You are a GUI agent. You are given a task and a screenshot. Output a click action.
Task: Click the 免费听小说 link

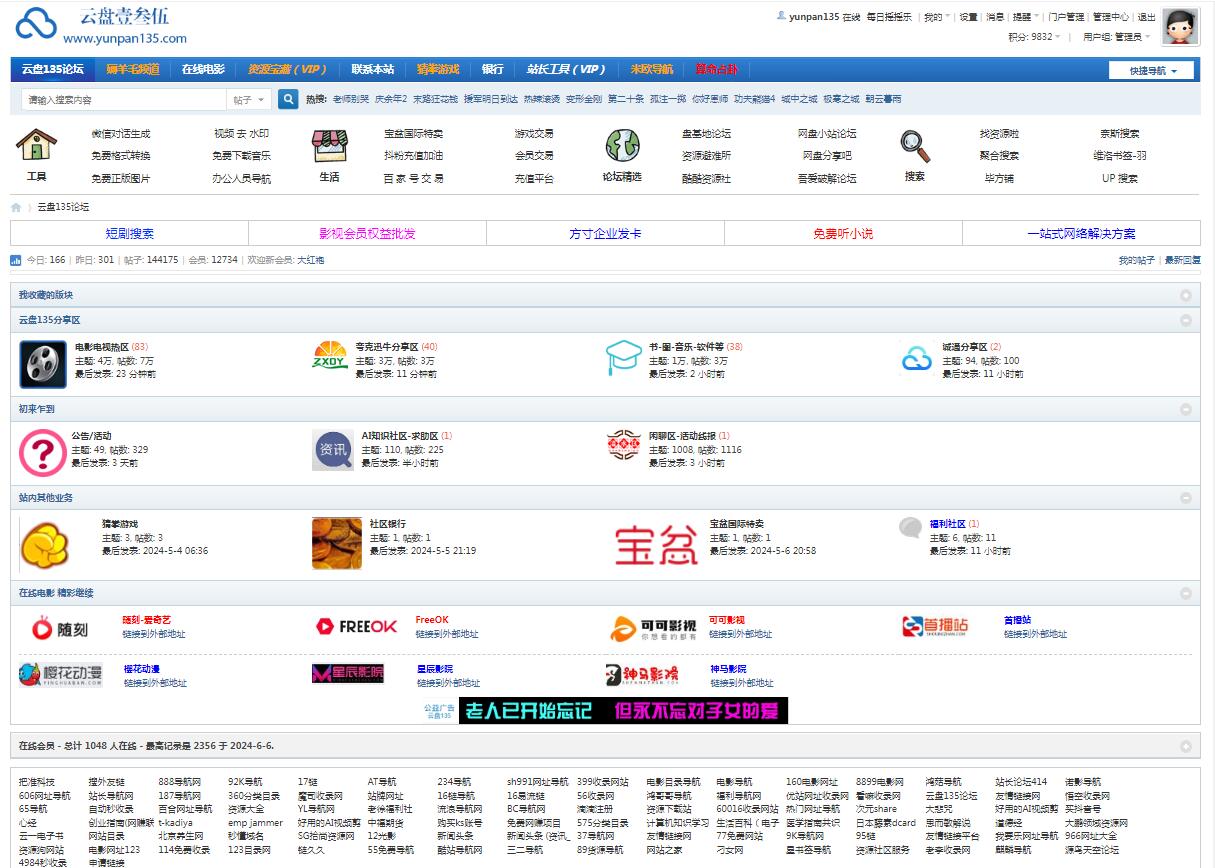(843, 234)
